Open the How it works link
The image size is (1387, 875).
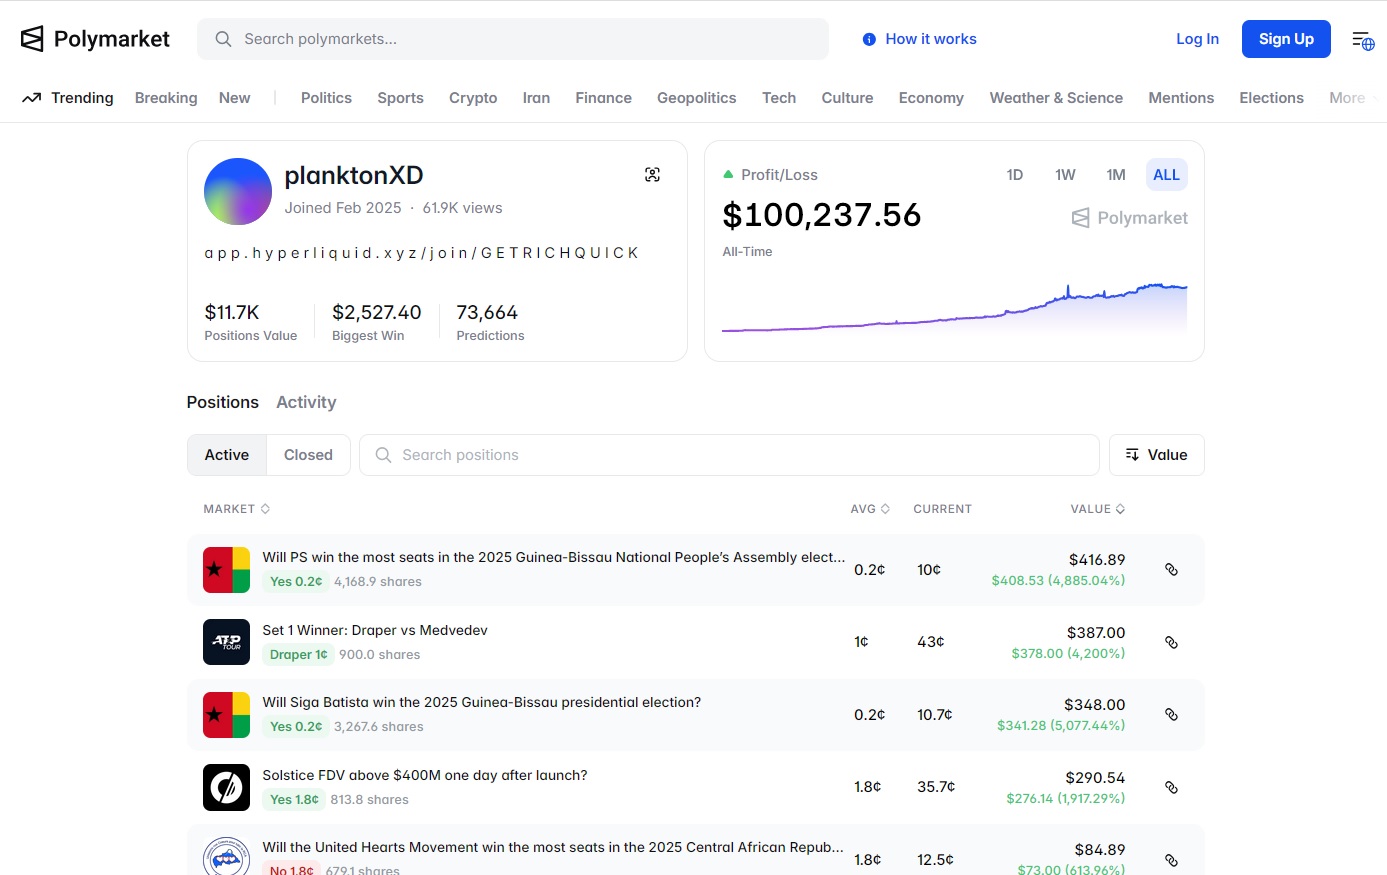[x=931, y=39]
